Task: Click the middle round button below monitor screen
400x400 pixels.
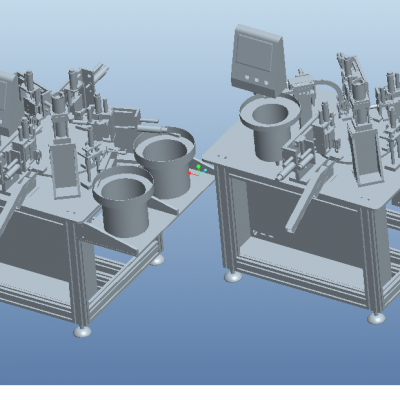Action: tap(257, 80)
